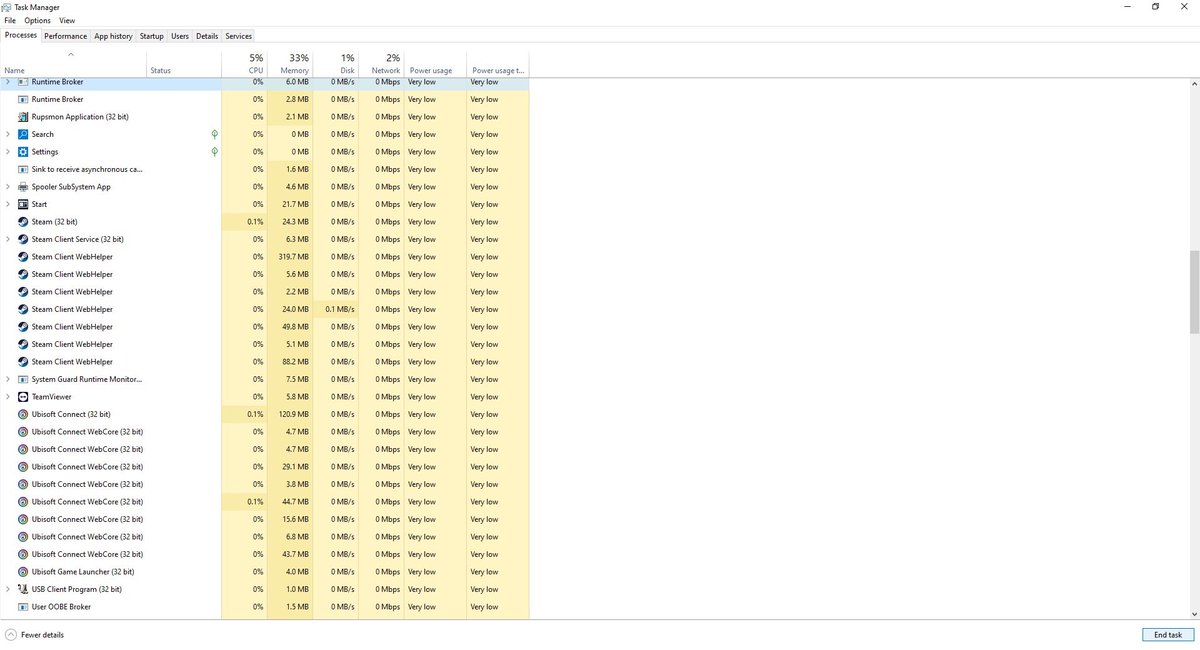Select the Processes tab
Screen dimensions: 1200x650
tap(21, 35)
